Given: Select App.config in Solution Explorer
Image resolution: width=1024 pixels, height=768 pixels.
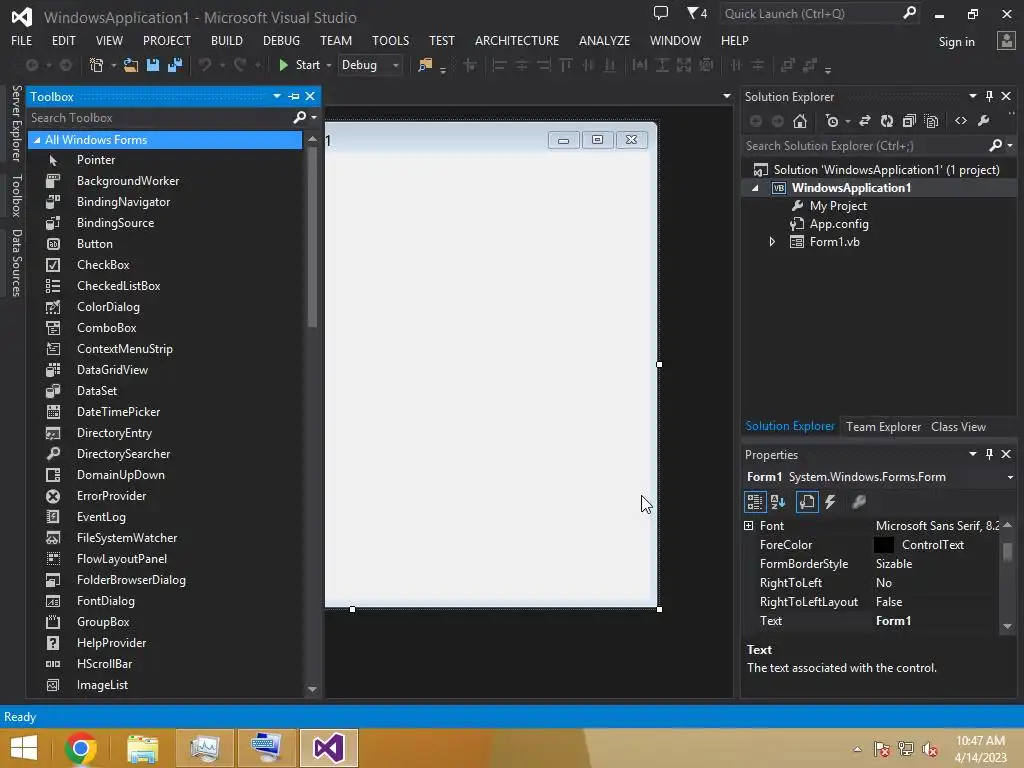Looking at the screenshot, I should (x=839, y=224).
